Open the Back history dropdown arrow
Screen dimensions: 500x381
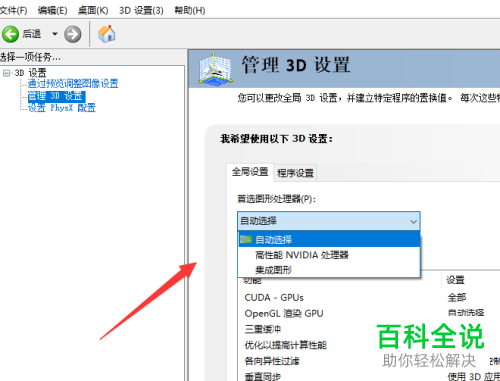pyautogui.click(x=55, y=34)
